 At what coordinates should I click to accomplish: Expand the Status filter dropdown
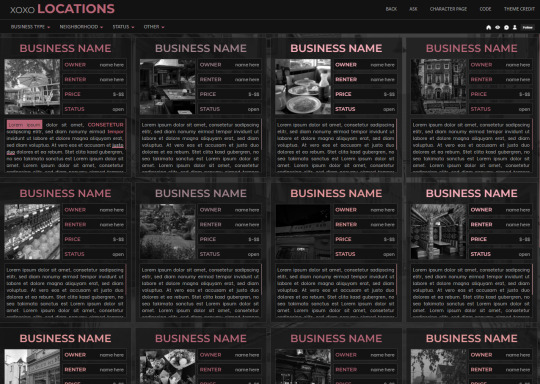point(123,27)
